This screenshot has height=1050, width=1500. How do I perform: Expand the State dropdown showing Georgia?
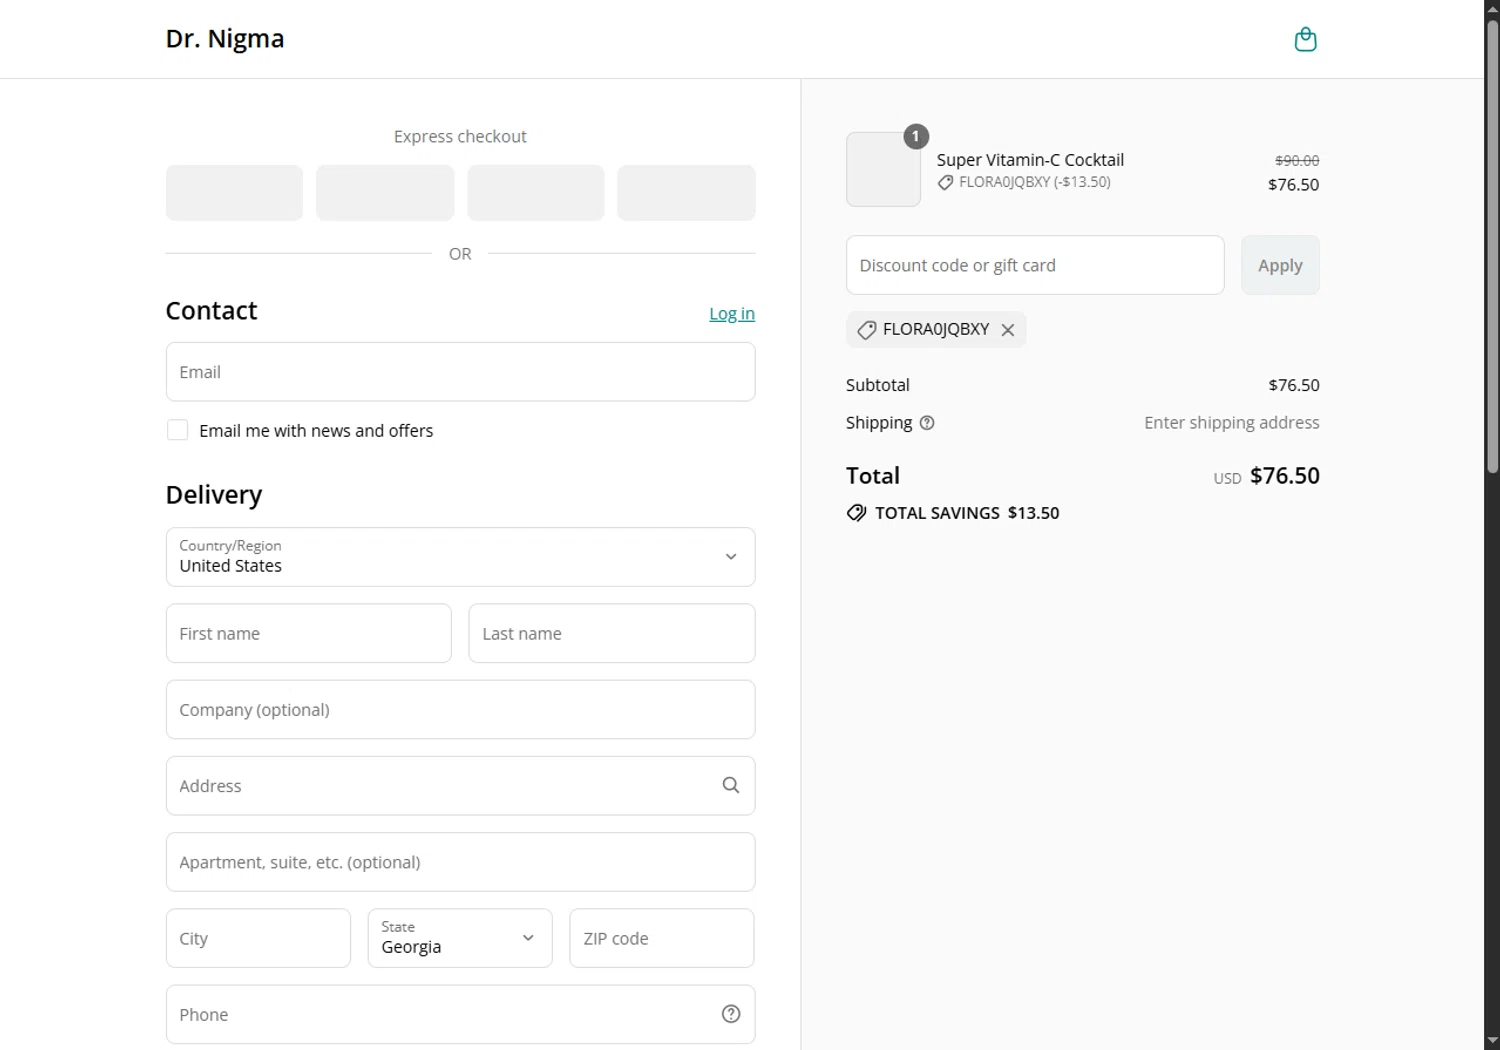[x=459, y=938]
